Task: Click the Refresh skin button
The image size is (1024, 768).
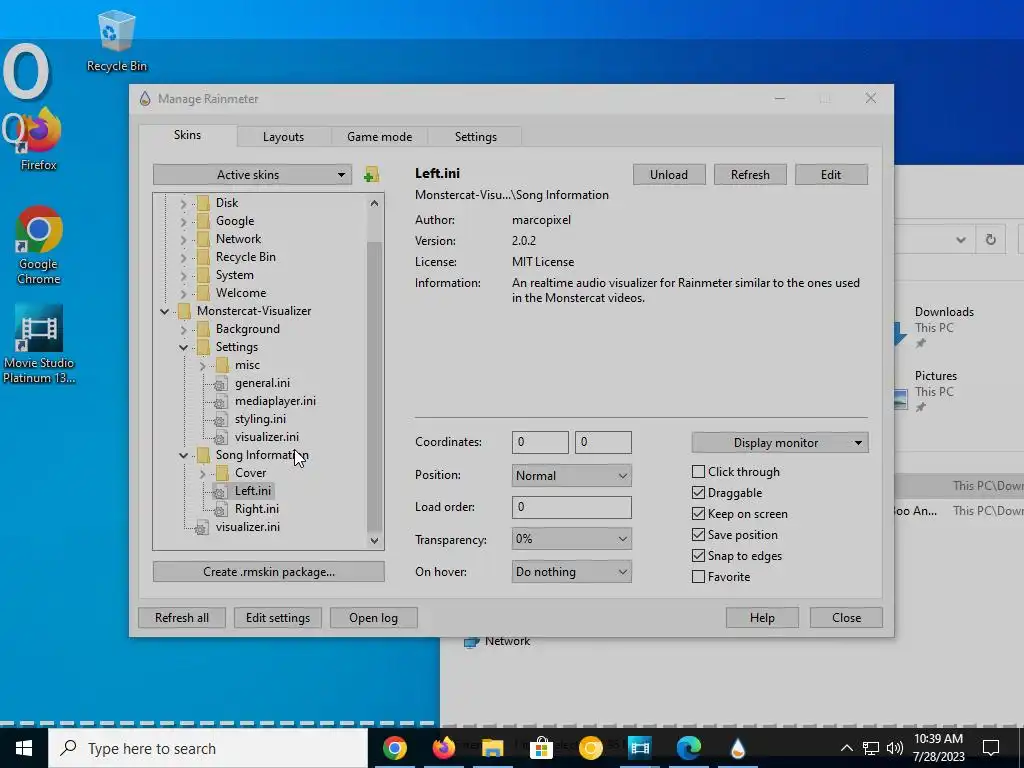Action: coord(750,174)
